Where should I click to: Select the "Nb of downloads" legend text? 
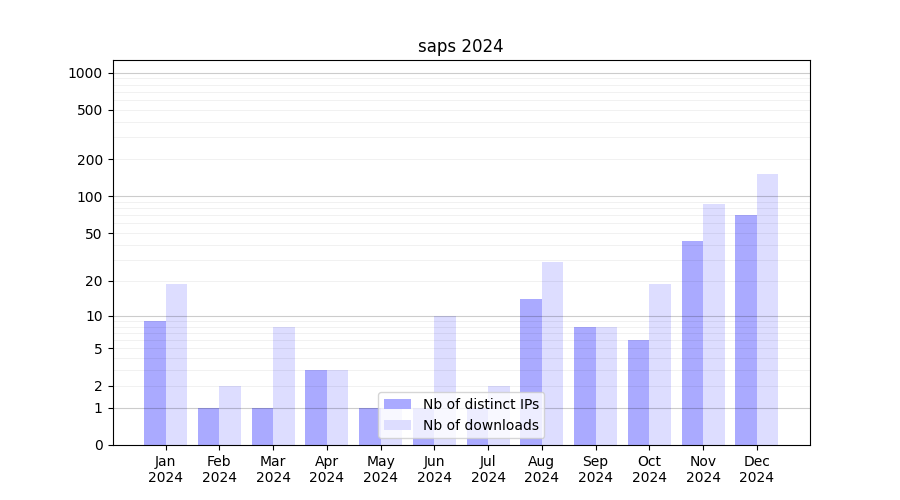click(480, 425)
